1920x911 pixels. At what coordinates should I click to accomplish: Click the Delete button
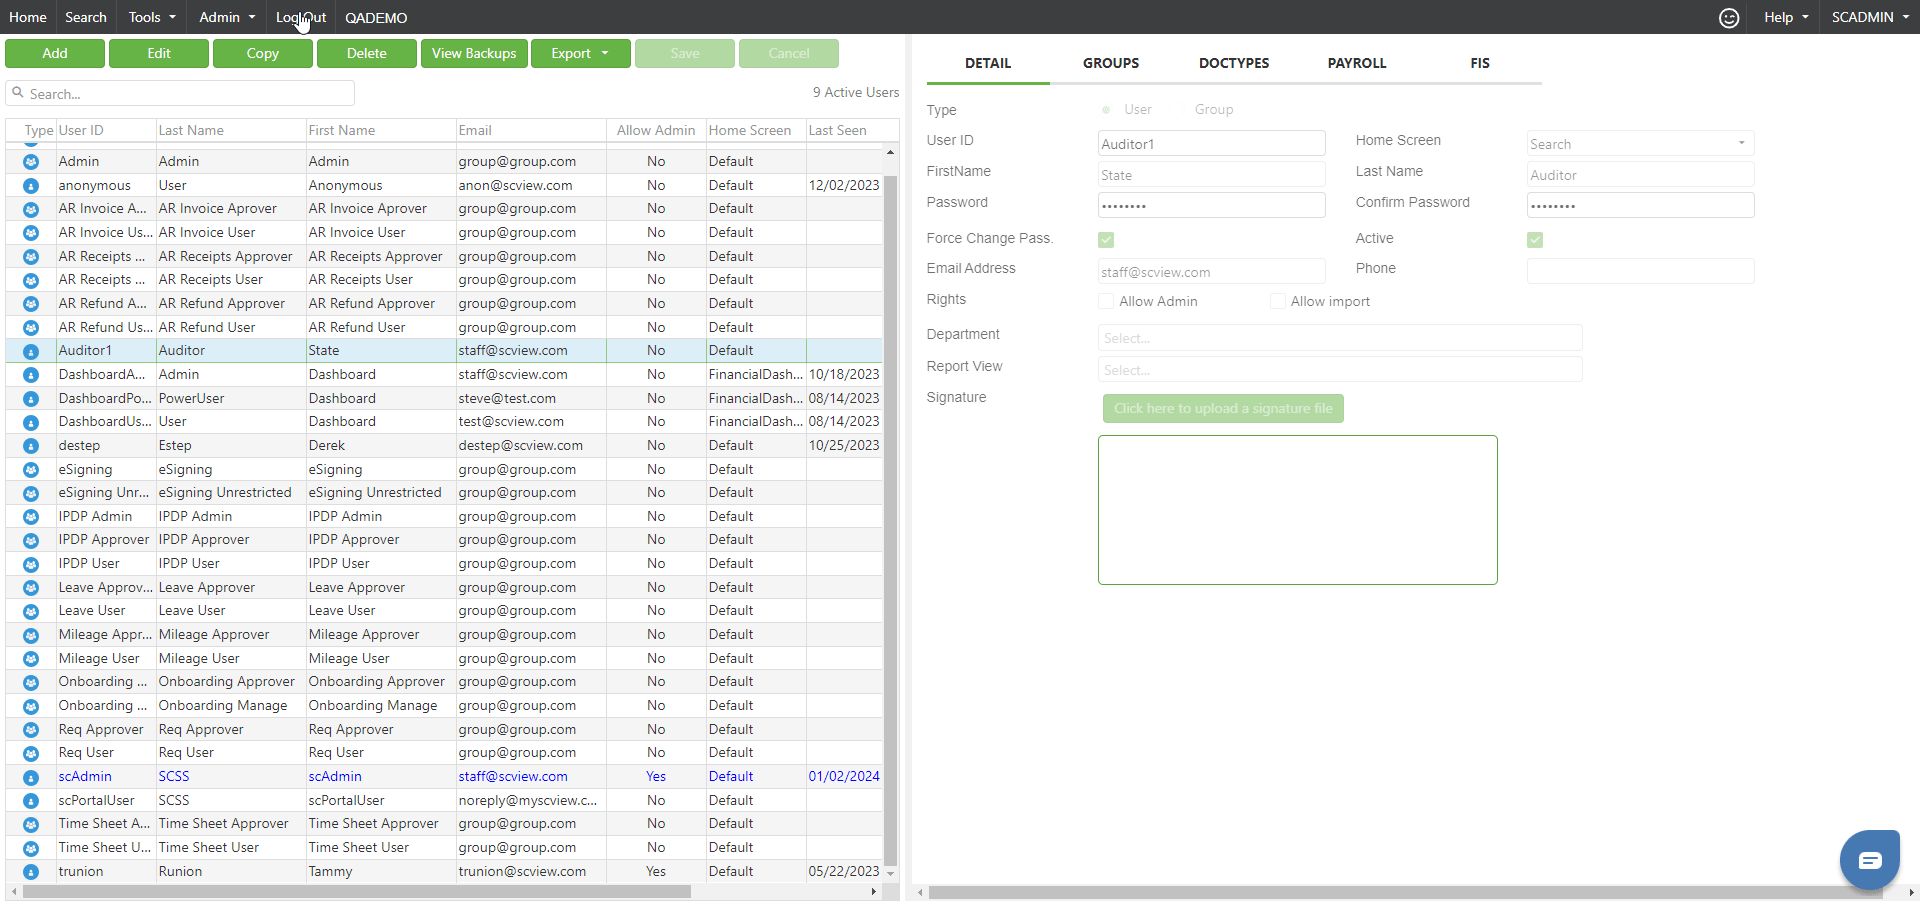(x=367, y=53)
